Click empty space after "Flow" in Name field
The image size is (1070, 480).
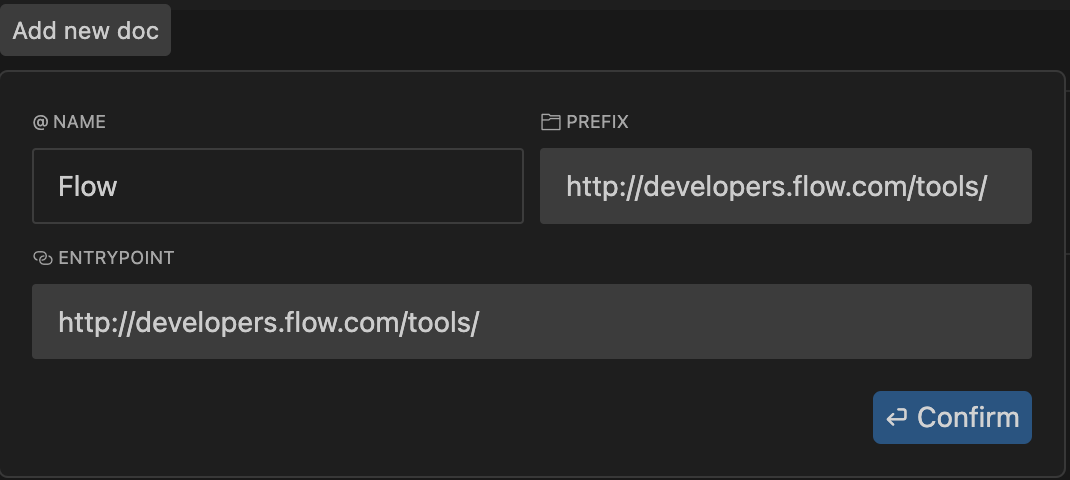click(x=320, y=186)
